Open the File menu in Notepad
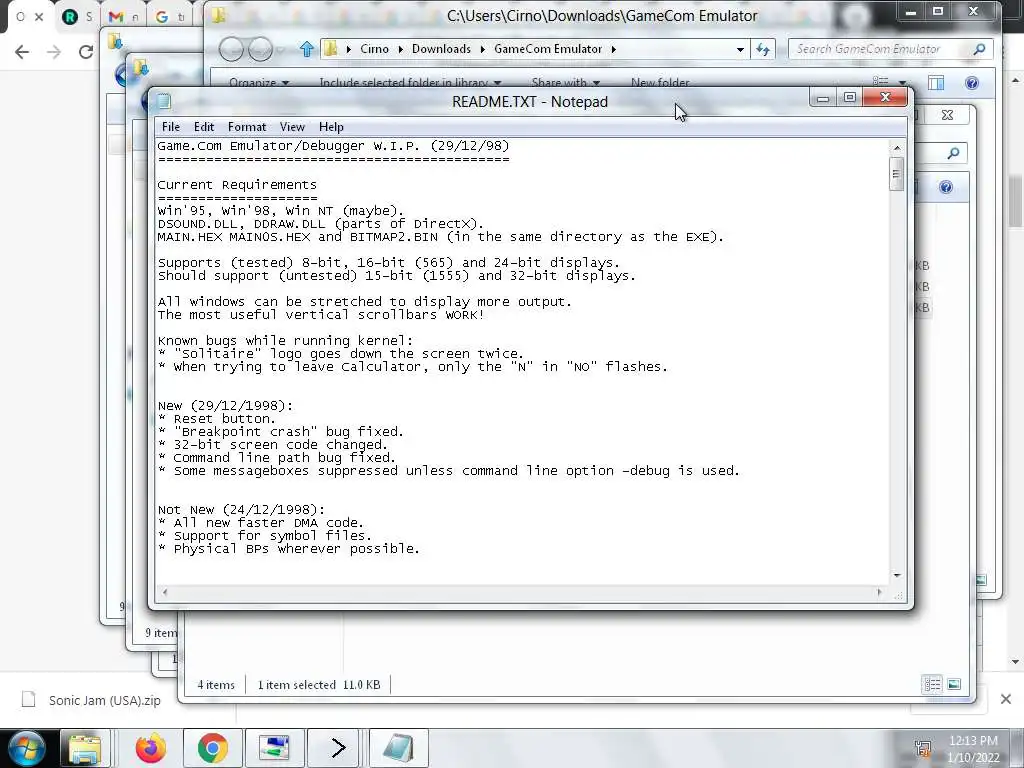The height and width of the screenshot is (768, 1024). 170,127
